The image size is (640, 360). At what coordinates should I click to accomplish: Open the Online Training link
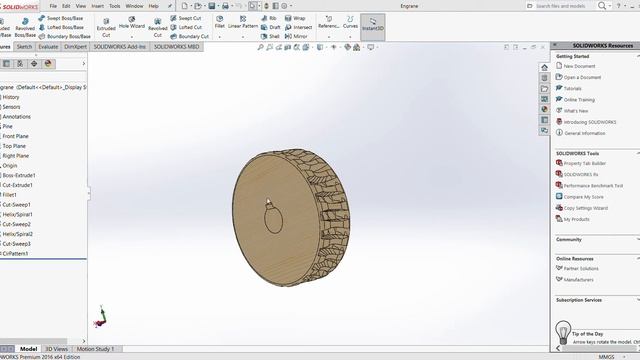click(579, 100)
